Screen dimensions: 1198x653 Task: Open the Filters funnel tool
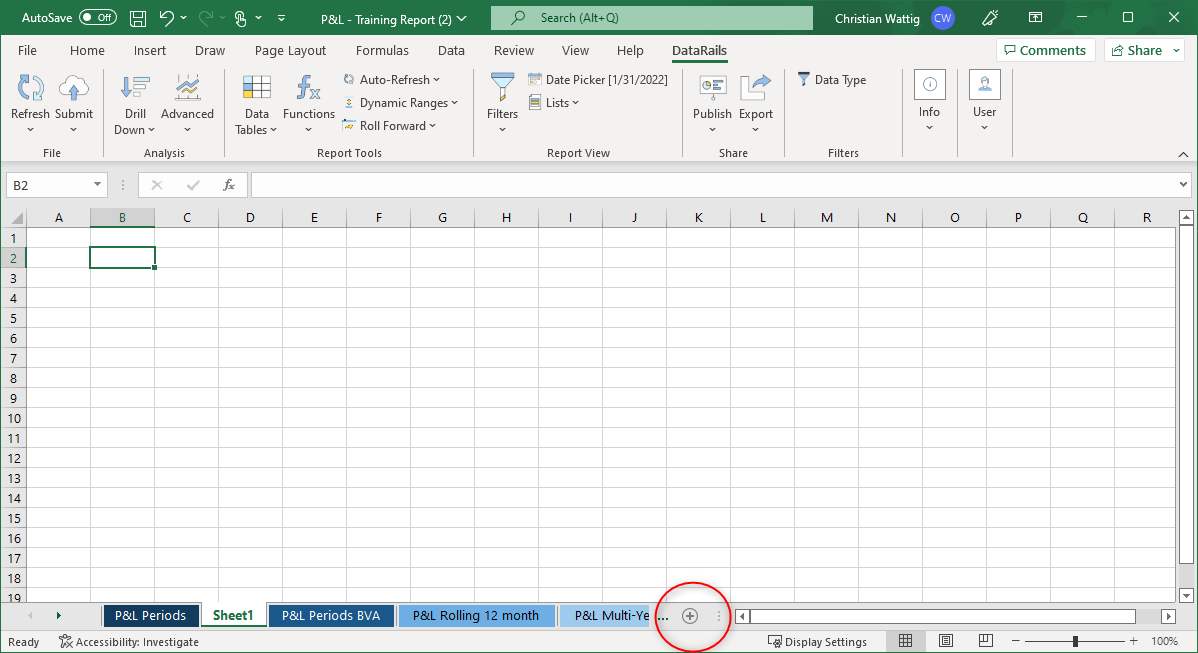(x=502, y=105)
